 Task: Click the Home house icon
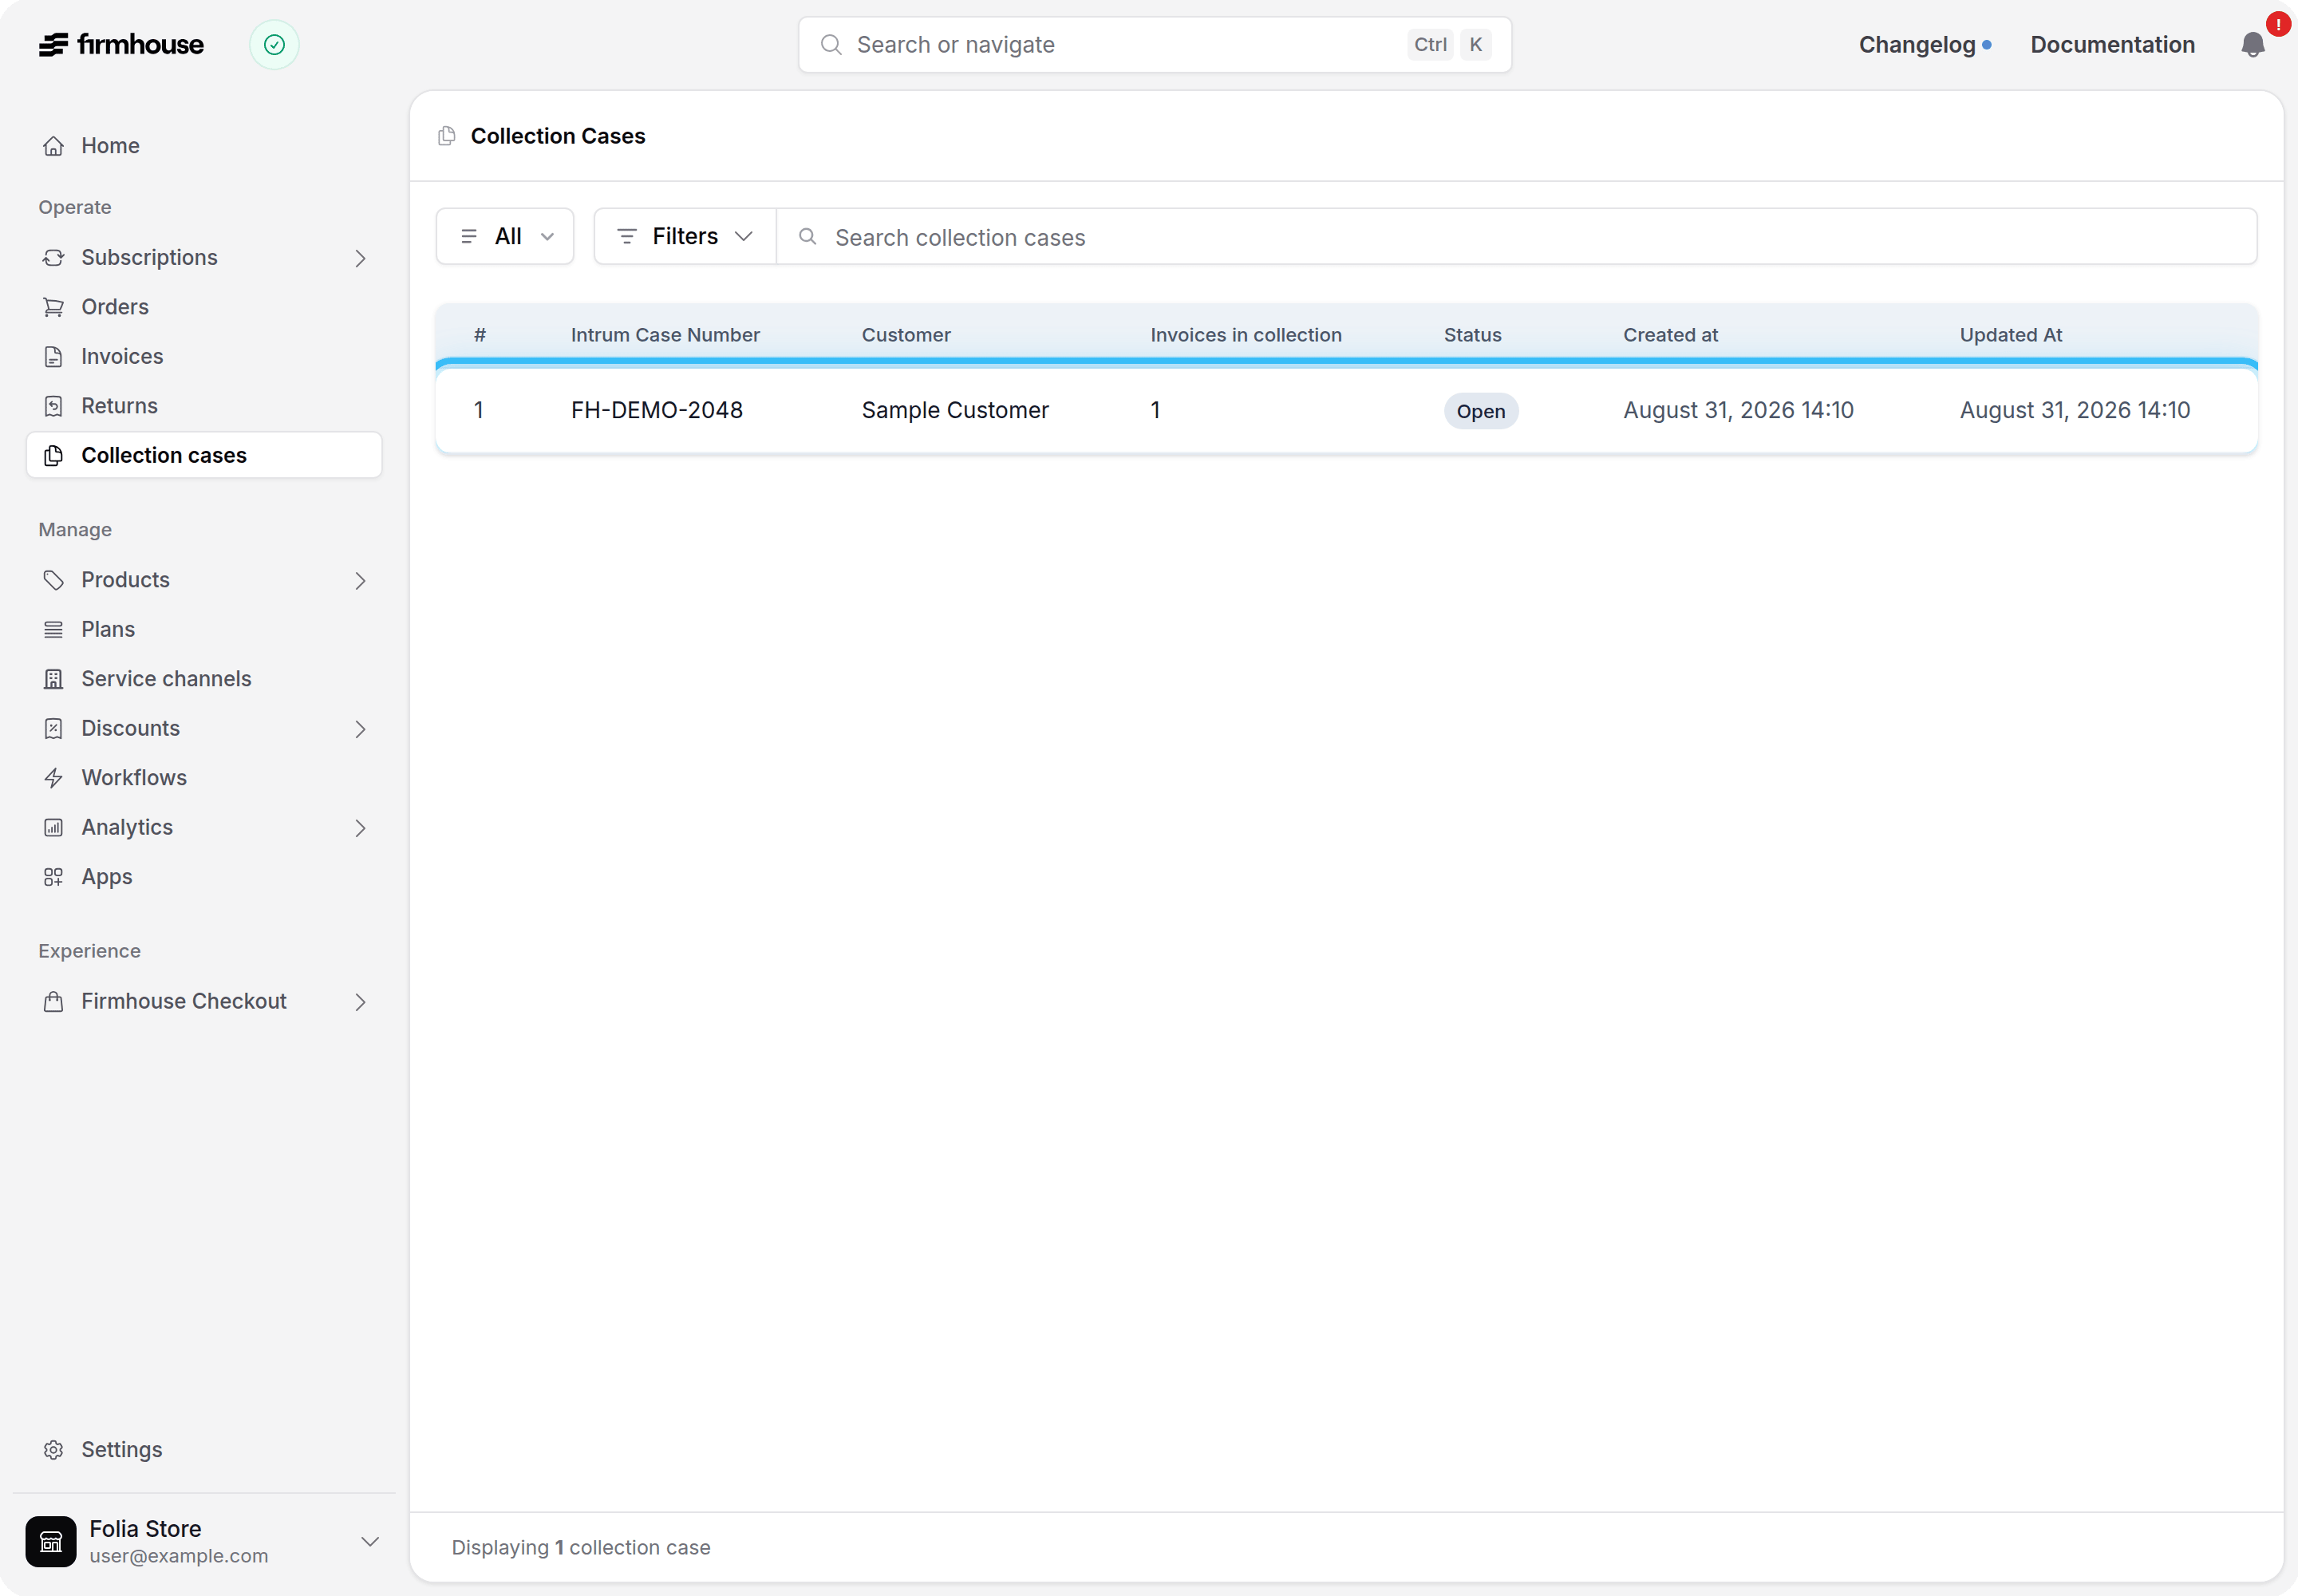tap(54, 146)
